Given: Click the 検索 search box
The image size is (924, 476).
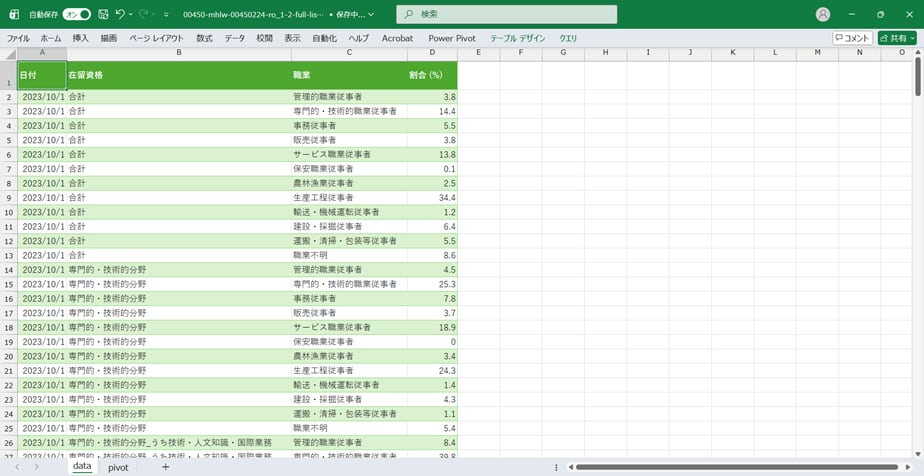Looking at the screenshot, I should pyautogui.click(x=490, y=15).
